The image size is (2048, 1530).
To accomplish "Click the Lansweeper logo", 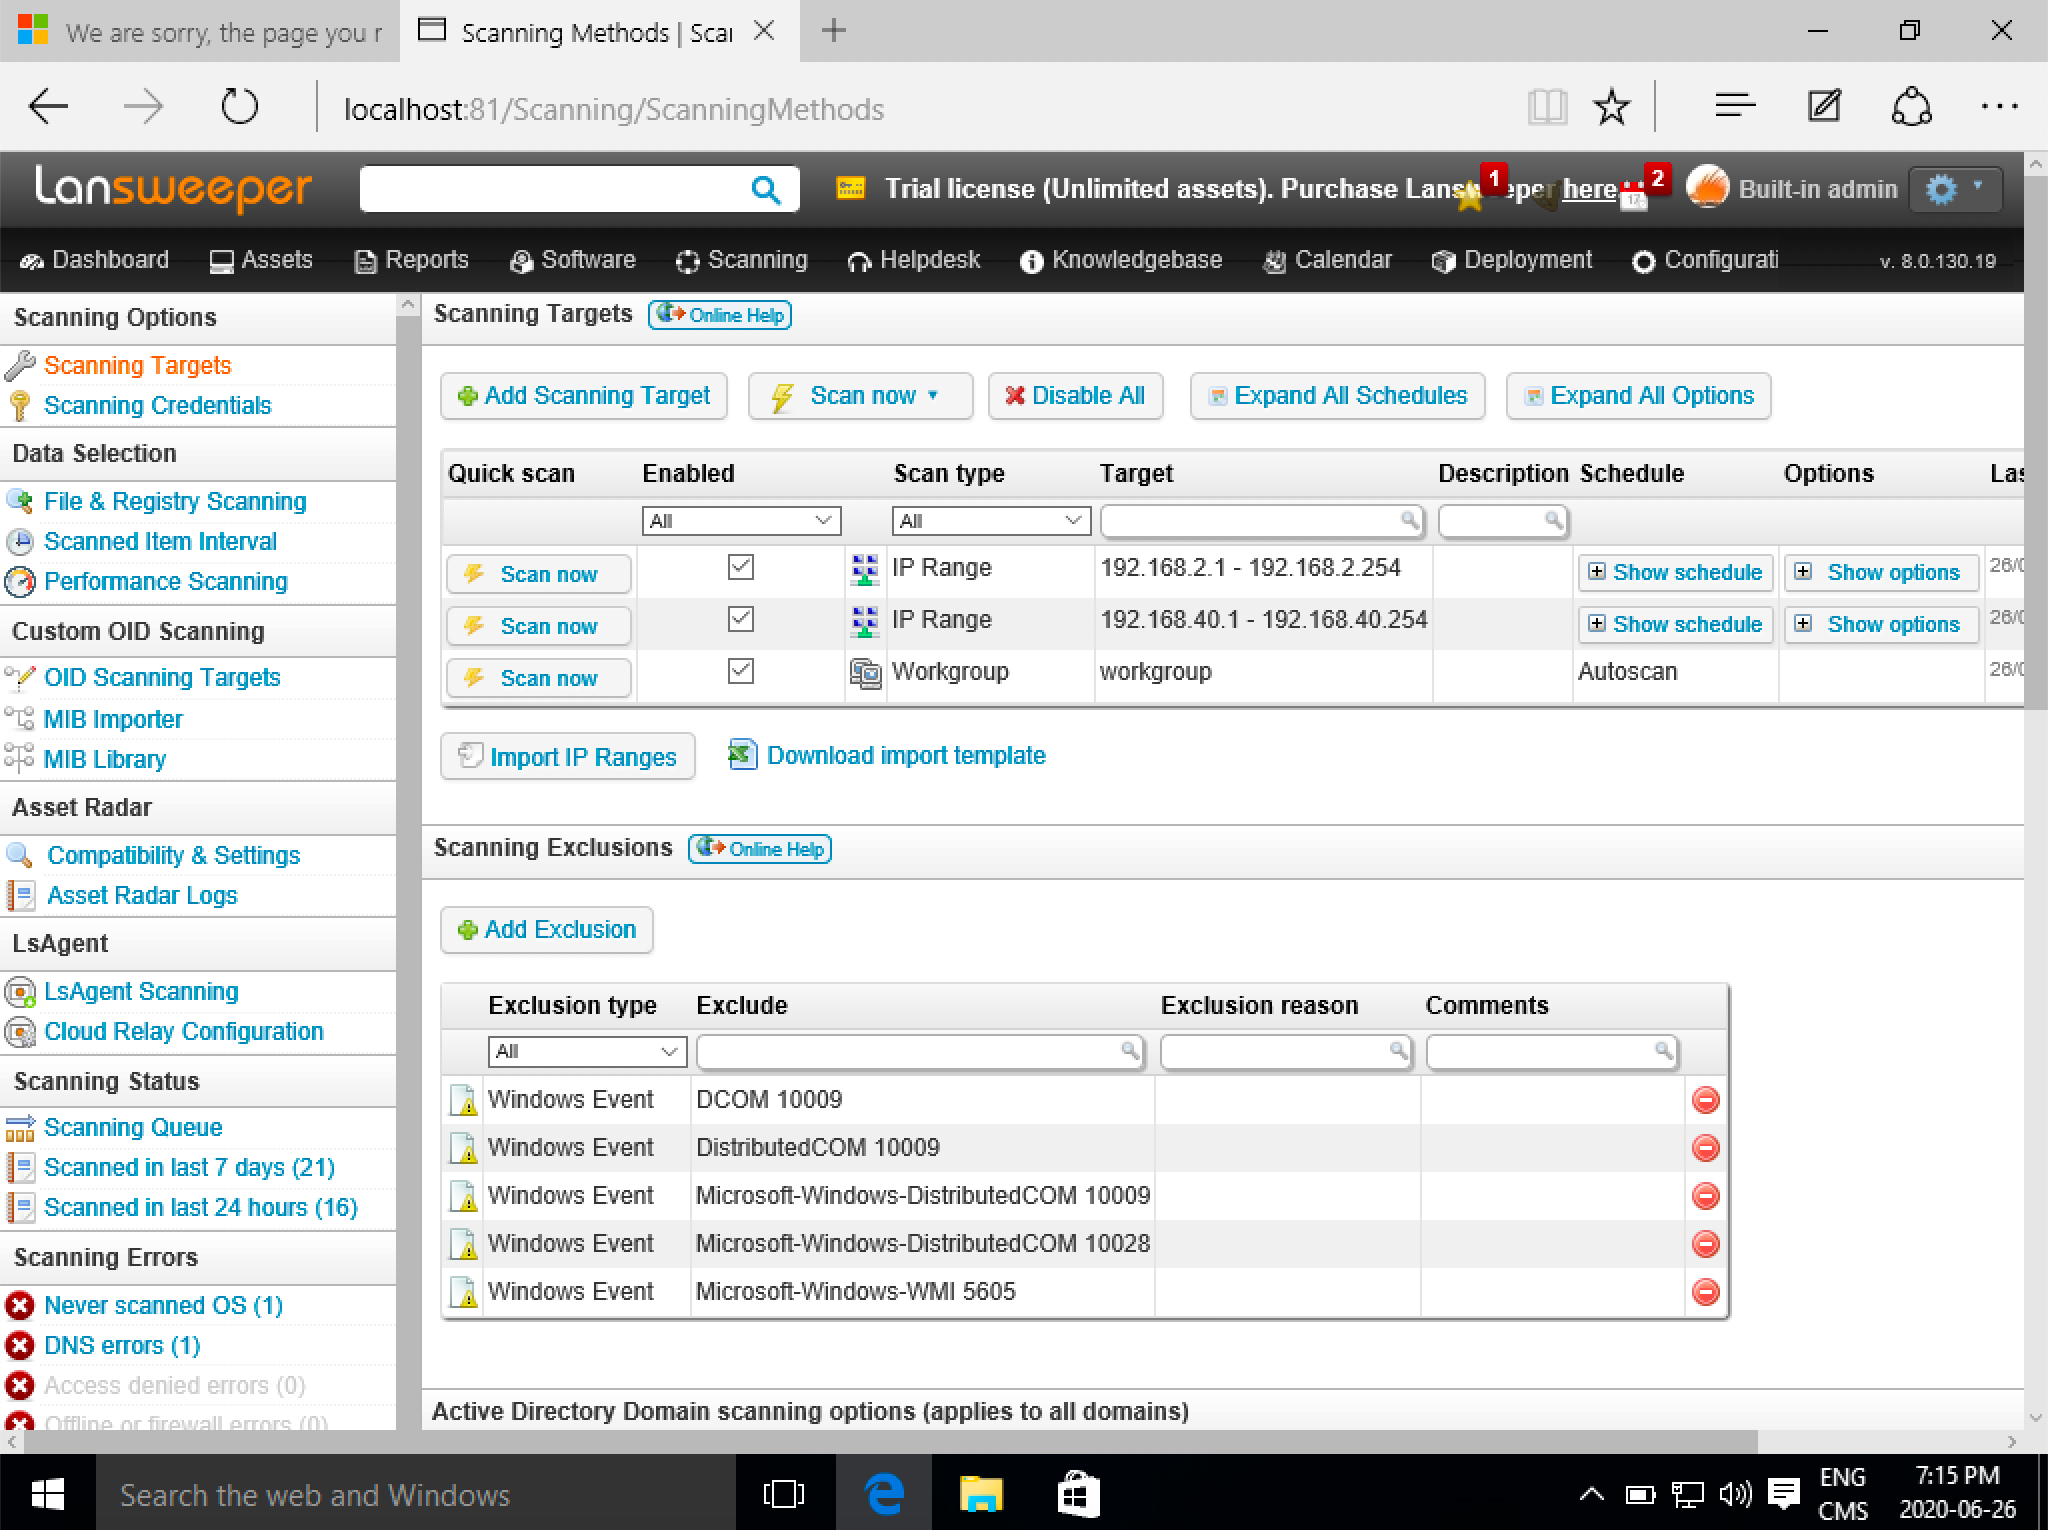I will 173,188.
